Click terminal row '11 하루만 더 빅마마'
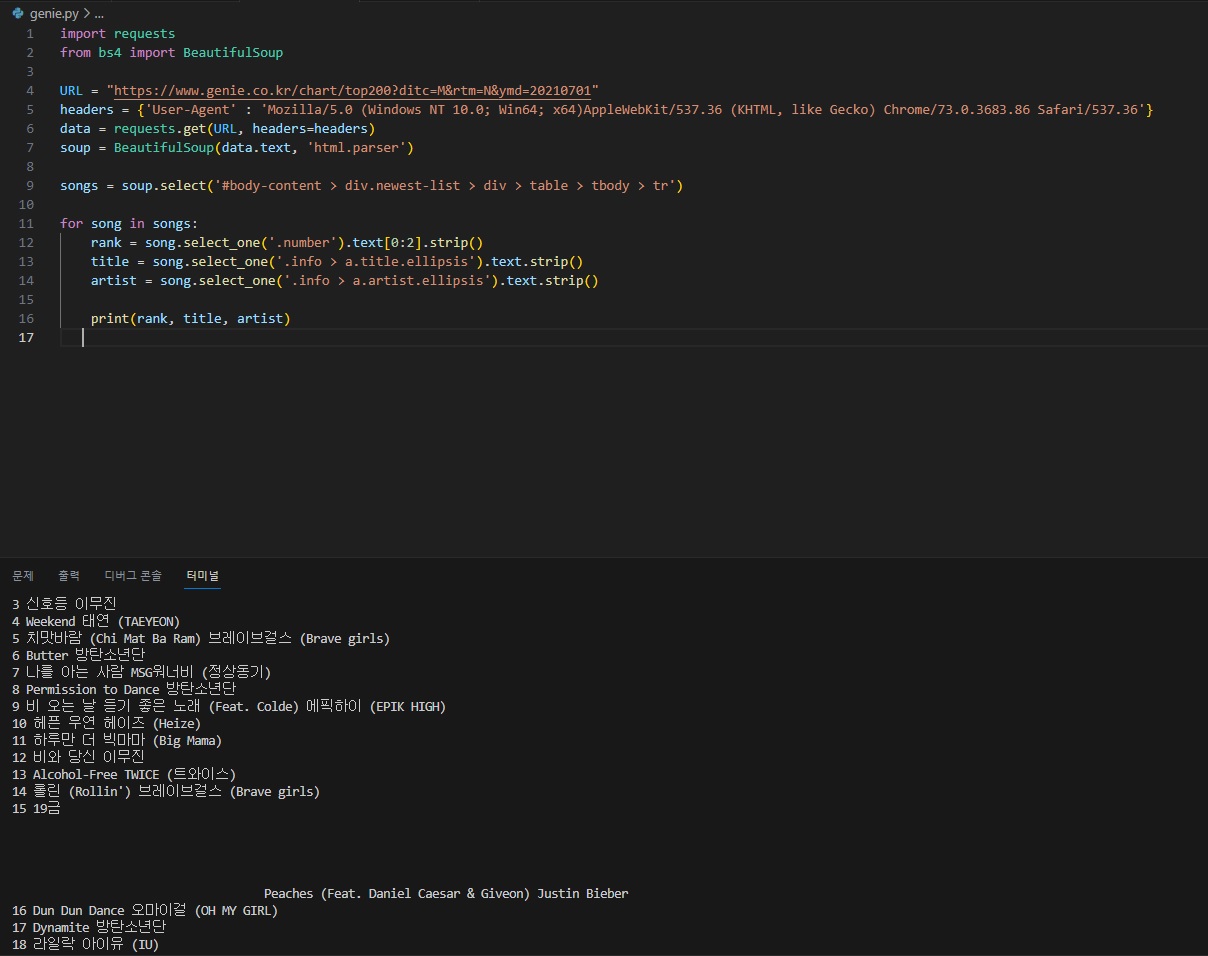Viewport: 1208px width, 956px height. click(x=117, y=740)
